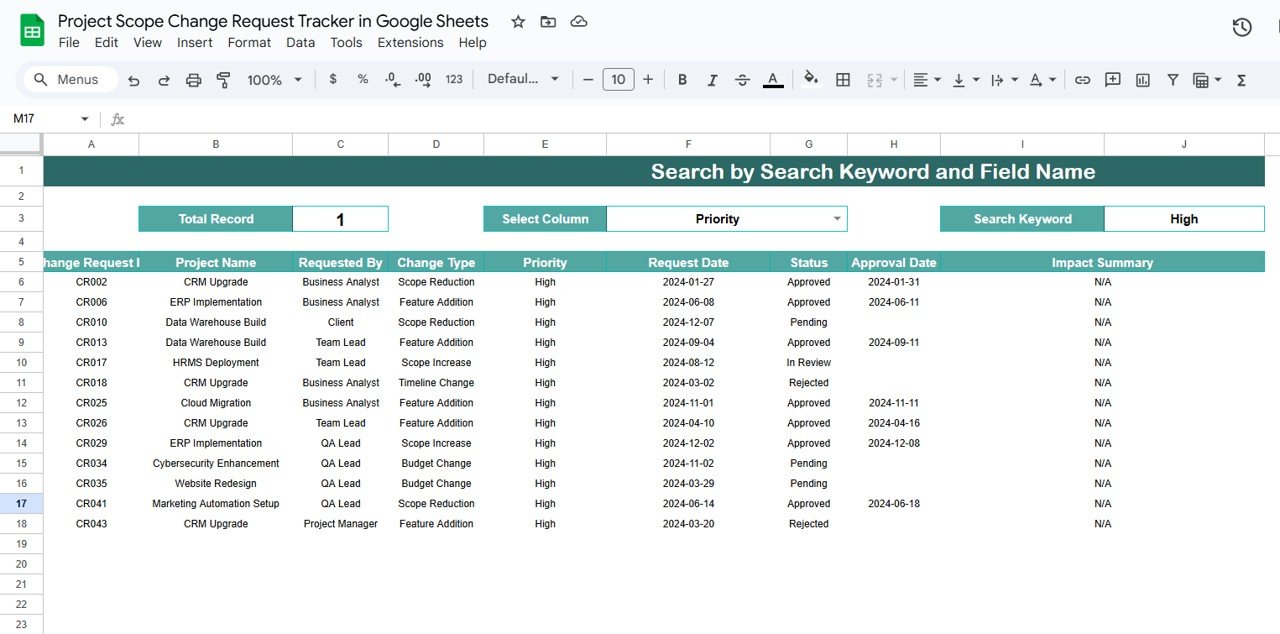Star this spreadsheet
Screen dimensions: 1280x634
(517, 20)
